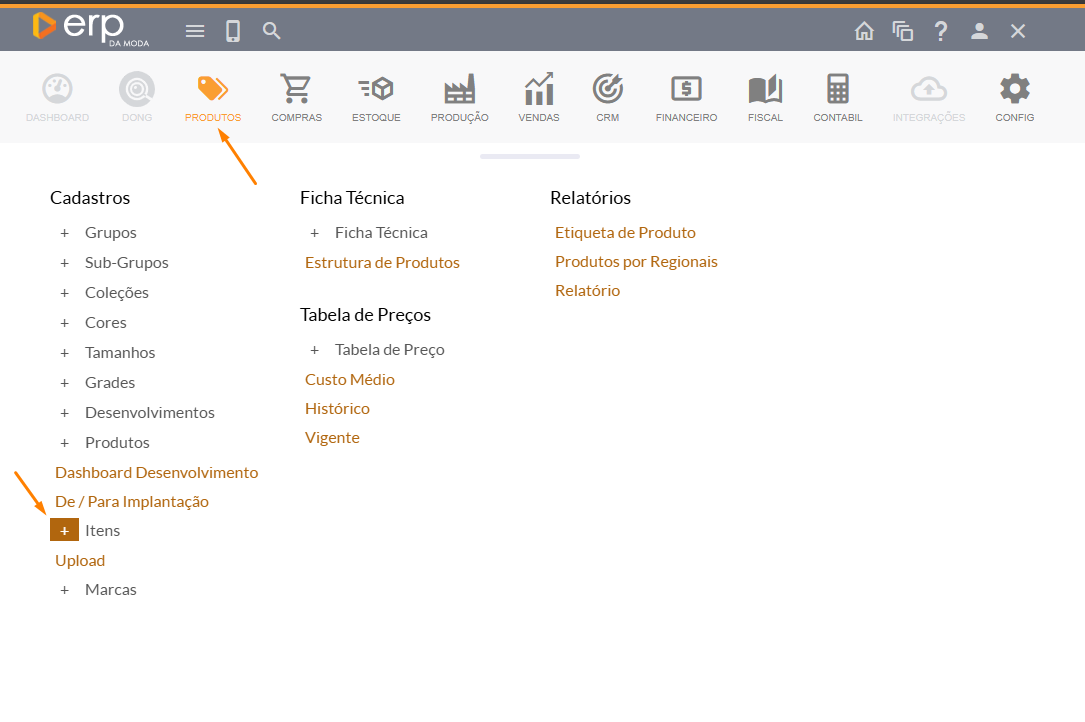Open the Fiscal book module
This screenshot has width=1085, height=722.
[x=765, y=98]
